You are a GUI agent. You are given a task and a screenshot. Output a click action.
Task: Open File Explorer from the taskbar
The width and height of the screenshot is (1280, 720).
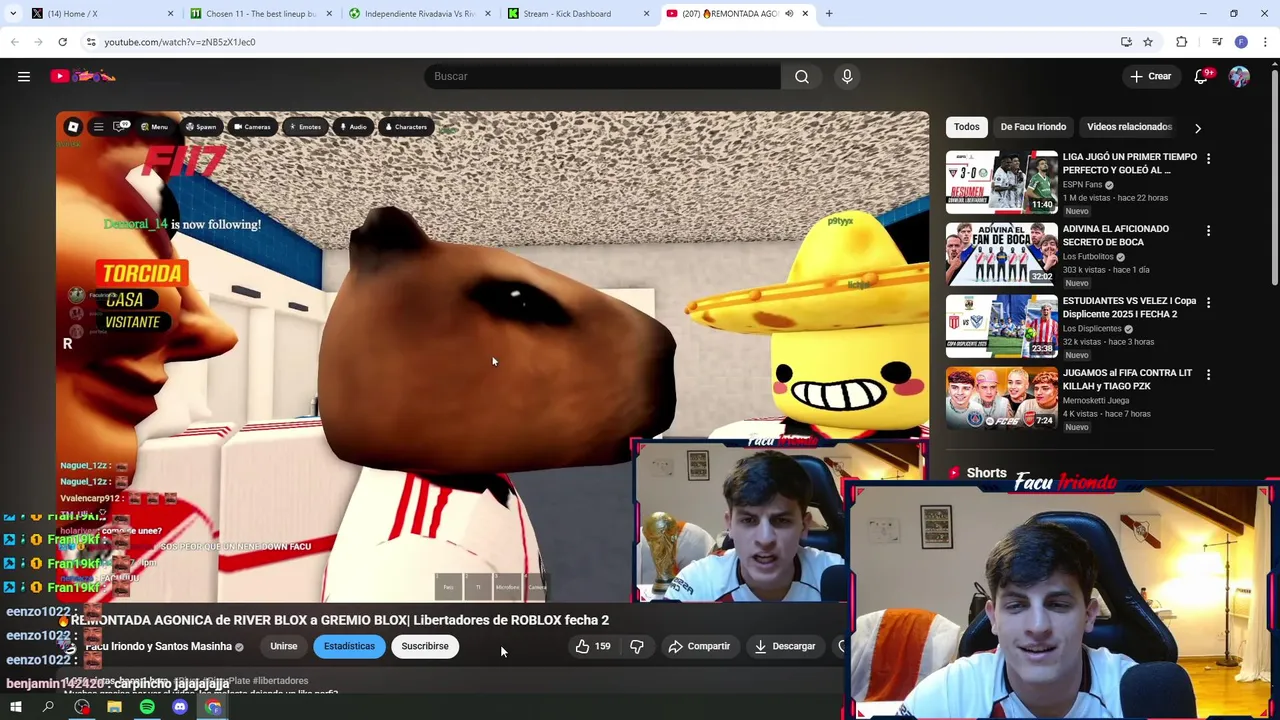[114, 707]
